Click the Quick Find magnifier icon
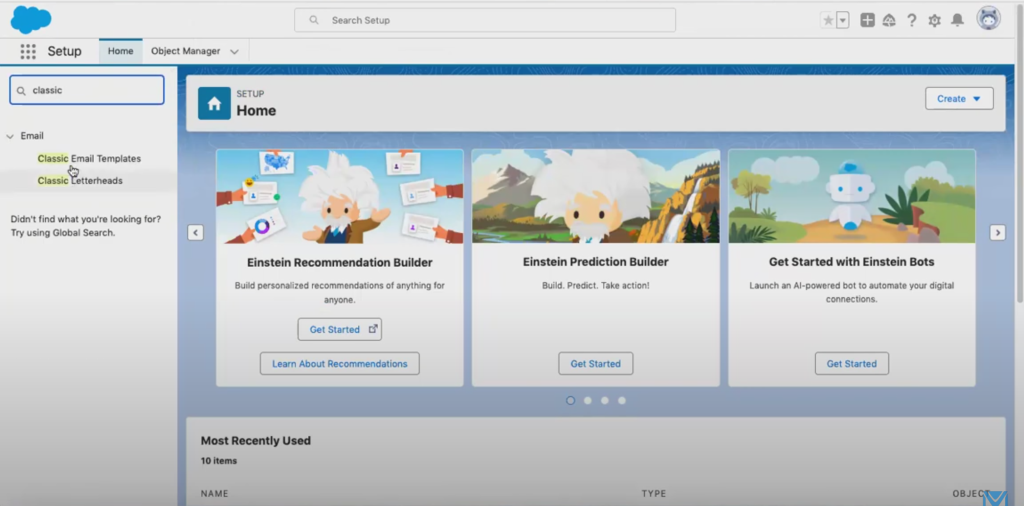The height and width of the screenshot is (506, 1024). tap(21, 91)
